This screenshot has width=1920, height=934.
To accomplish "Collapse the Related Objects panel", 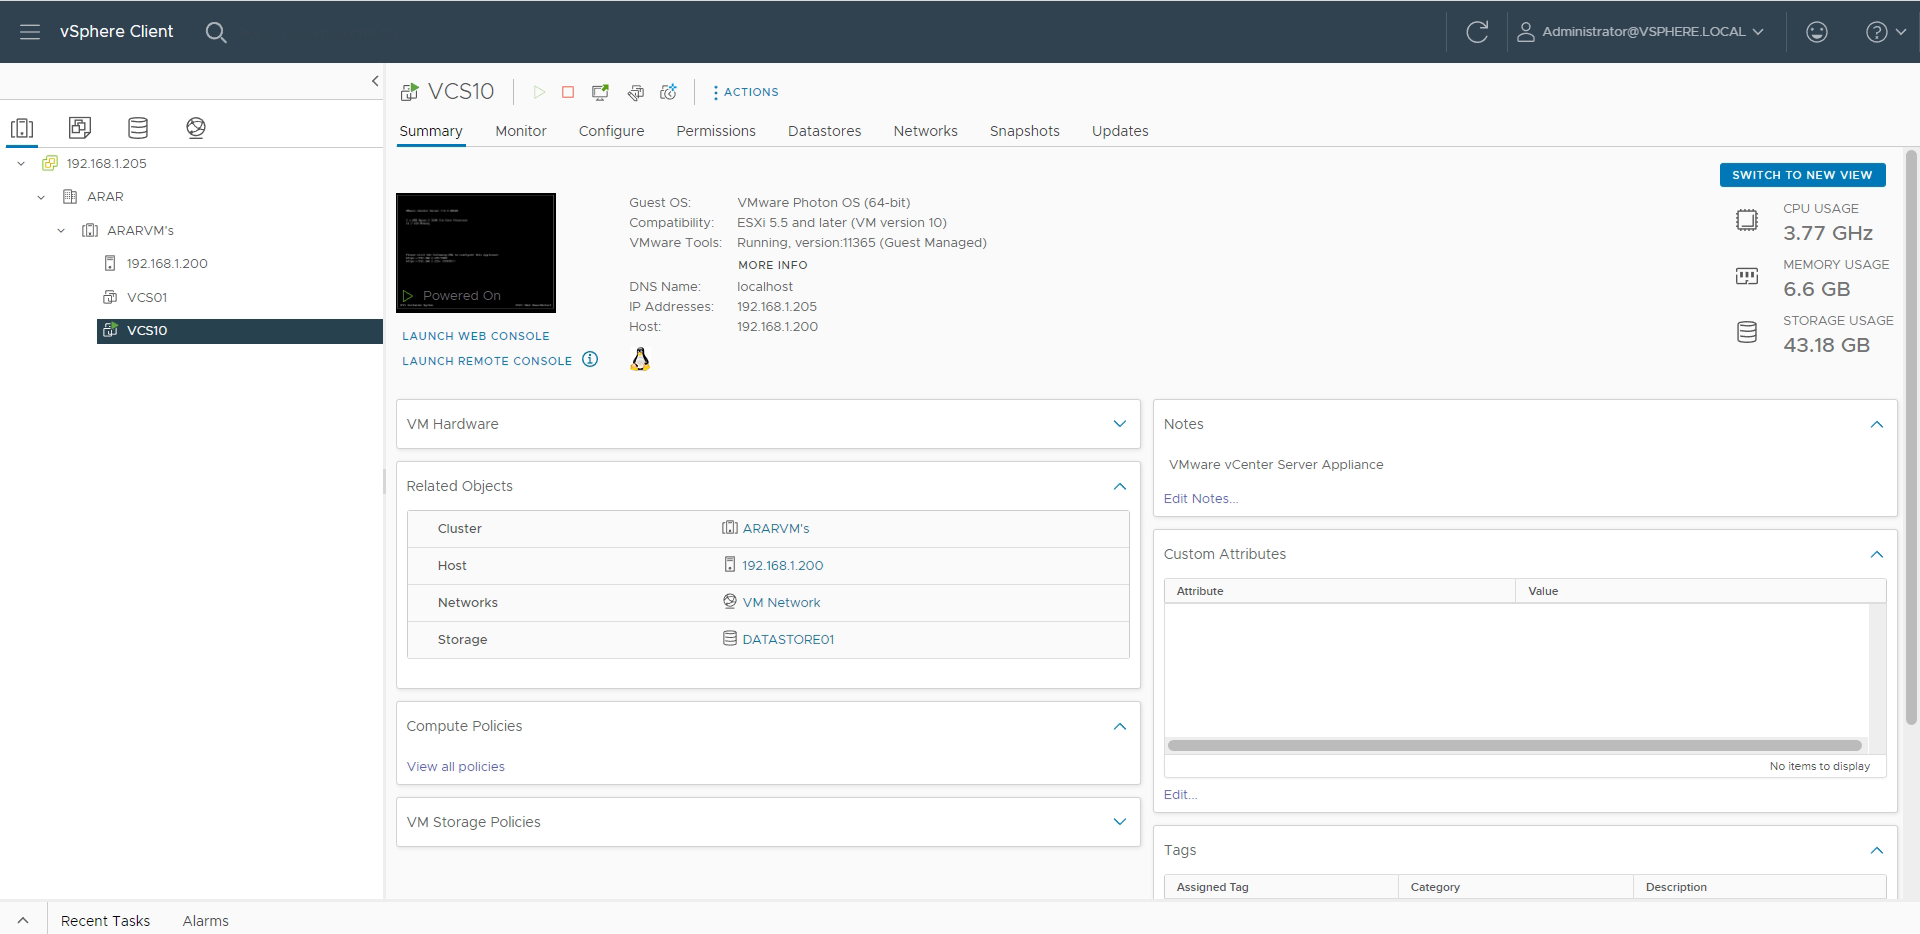I will click(x=1120, y=486).
